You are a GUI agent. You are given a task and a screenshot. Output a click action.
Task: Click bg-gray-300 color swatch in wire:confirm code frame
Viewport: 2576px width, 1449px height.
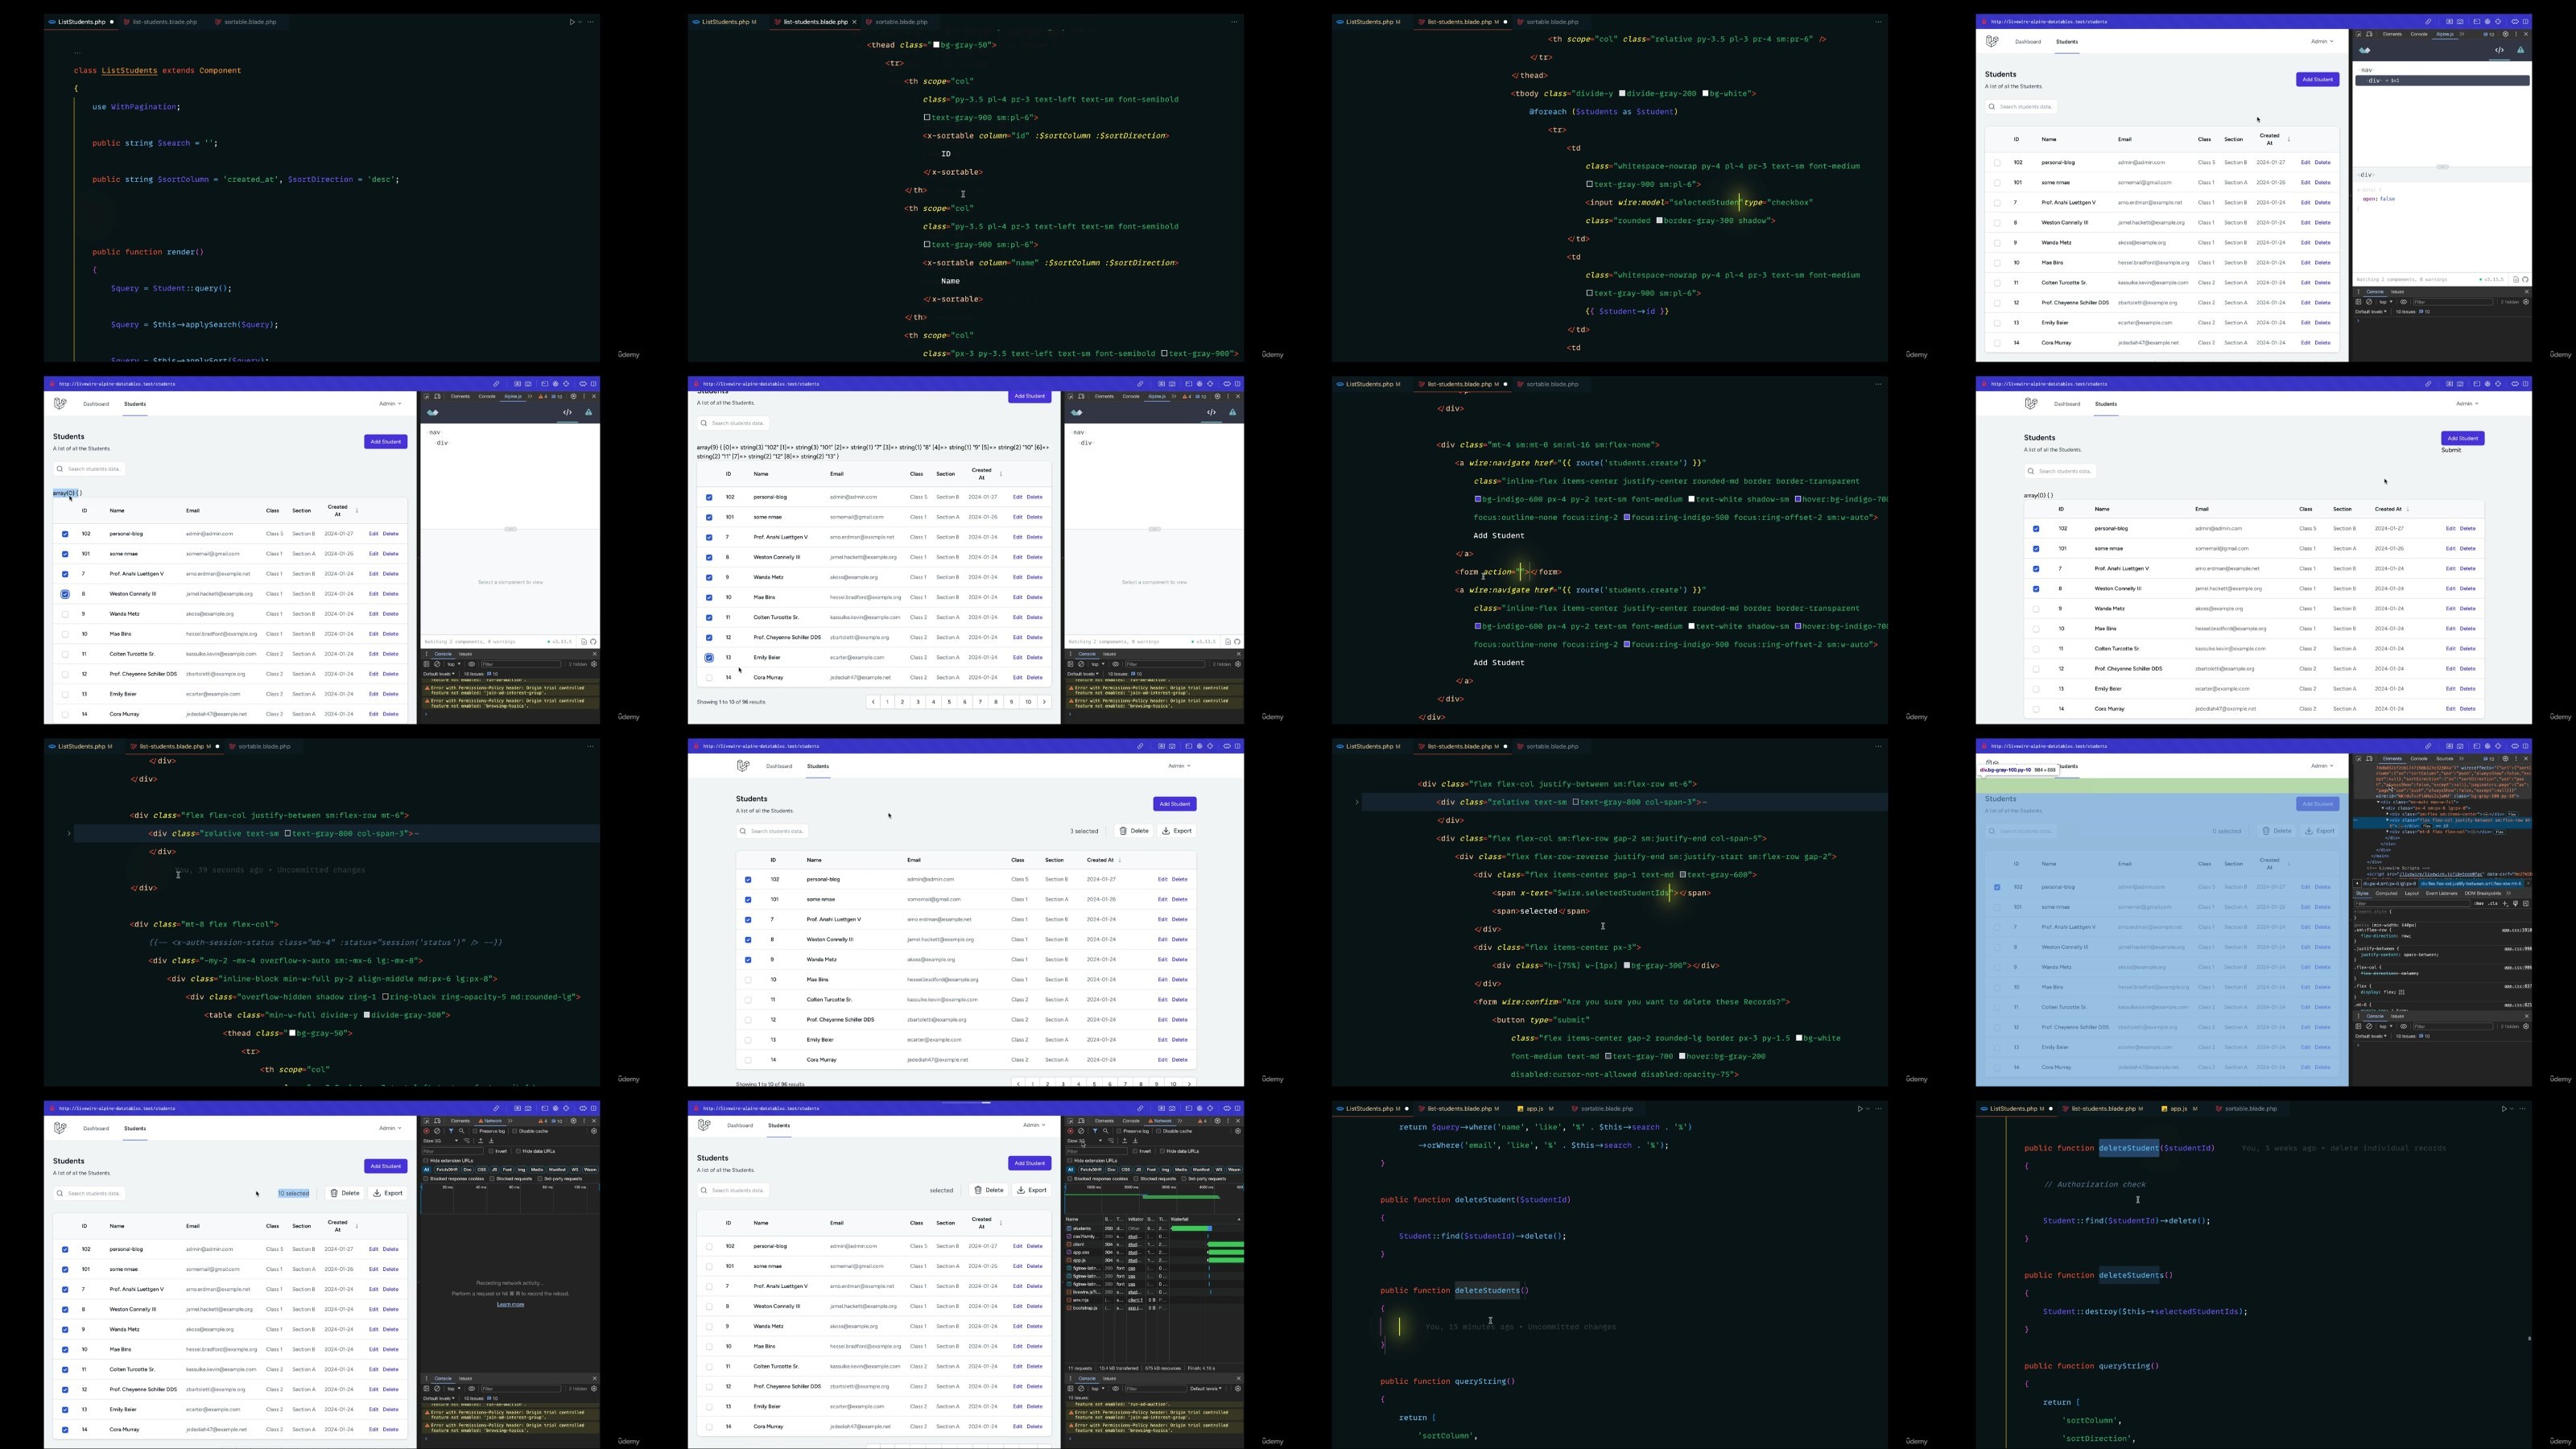pyautogui.click(x=1627, y=966)
